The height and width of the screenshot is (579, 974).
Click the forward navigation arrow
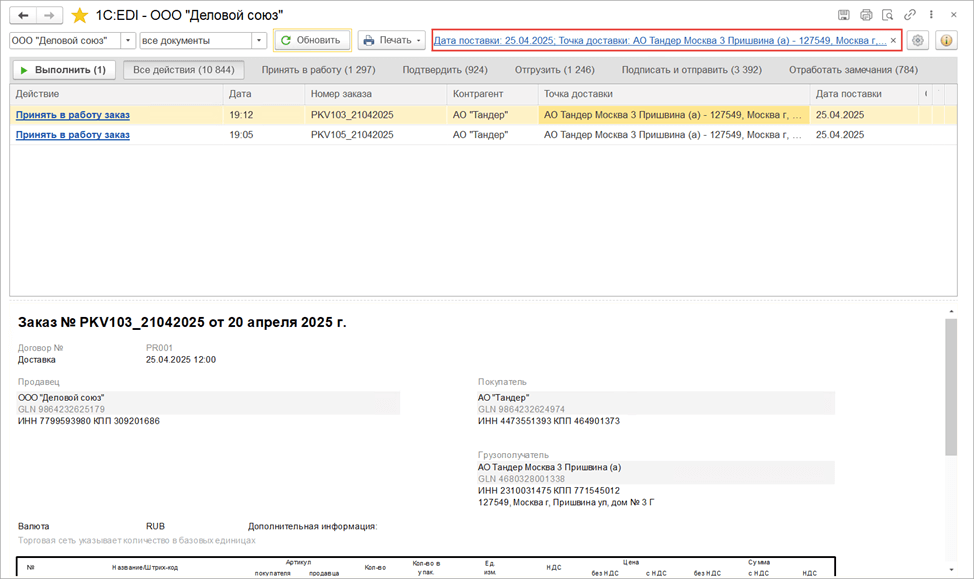[x=49, y=15]
